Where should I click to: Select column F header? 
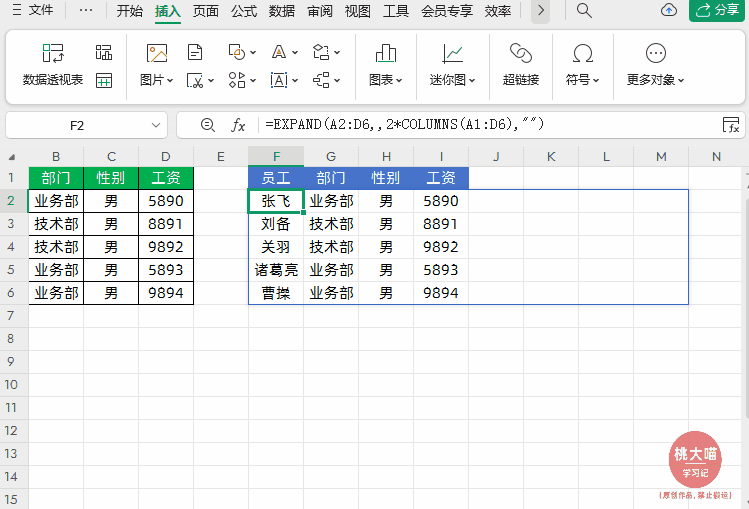coord(276,156)
